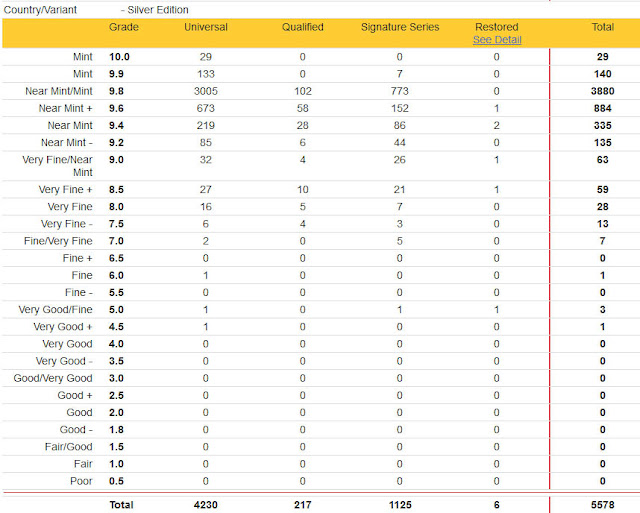The width and height of the screenshot is (640, 513).
Task: Select Qualified count 102 for grade 9.8
Action: 302,91
